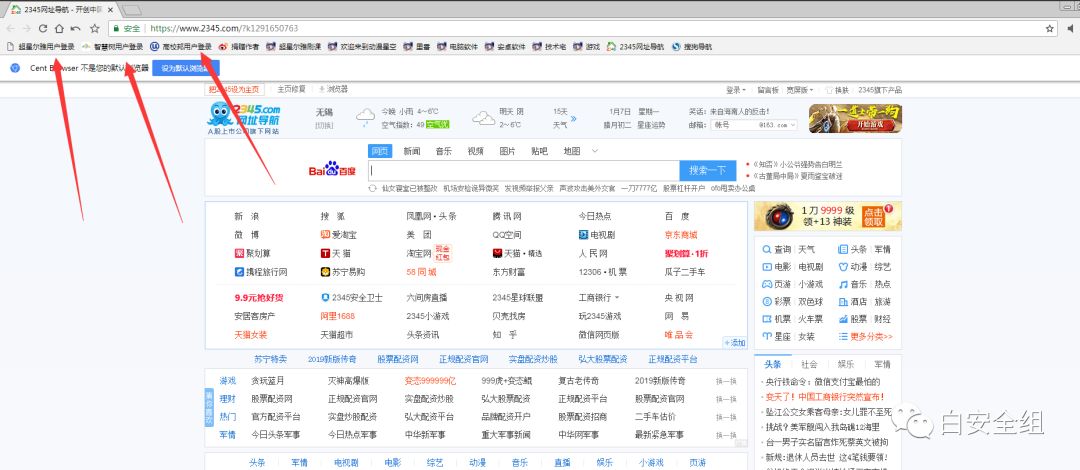Open the 热门 row category label
1080x470 pixels.
pos(227,417)
